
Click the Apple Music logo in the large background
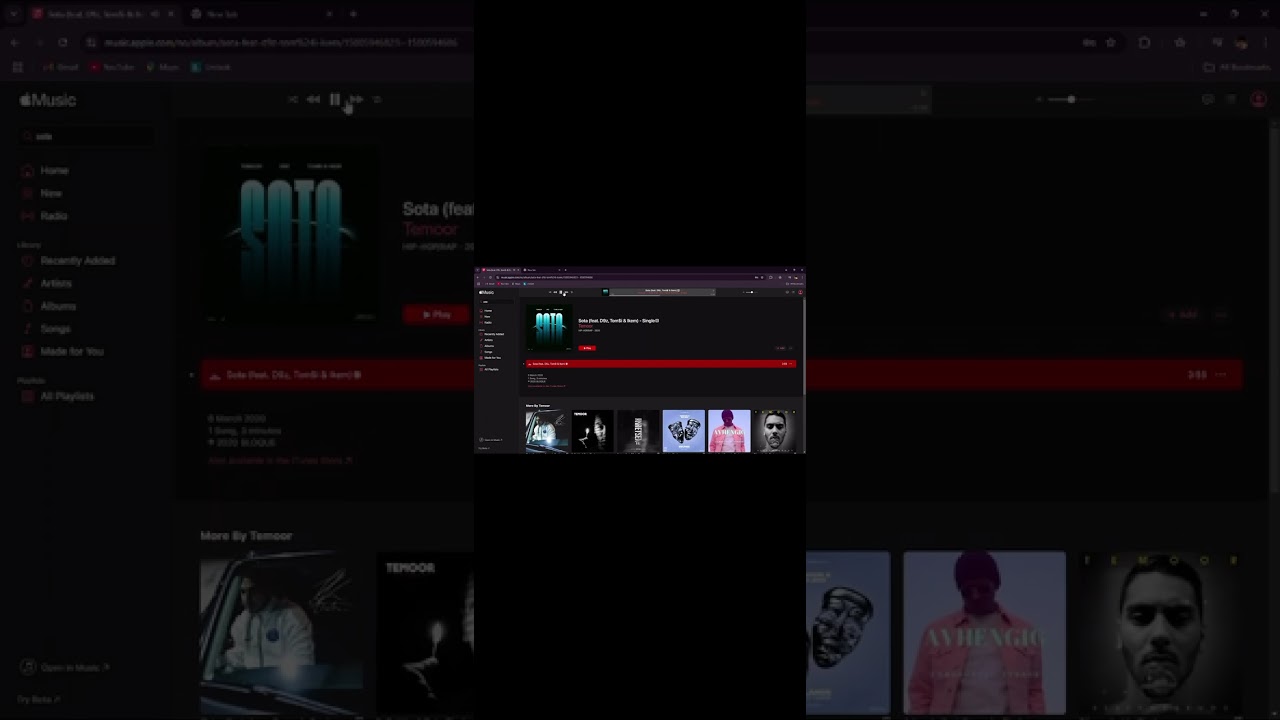[48, 100]
